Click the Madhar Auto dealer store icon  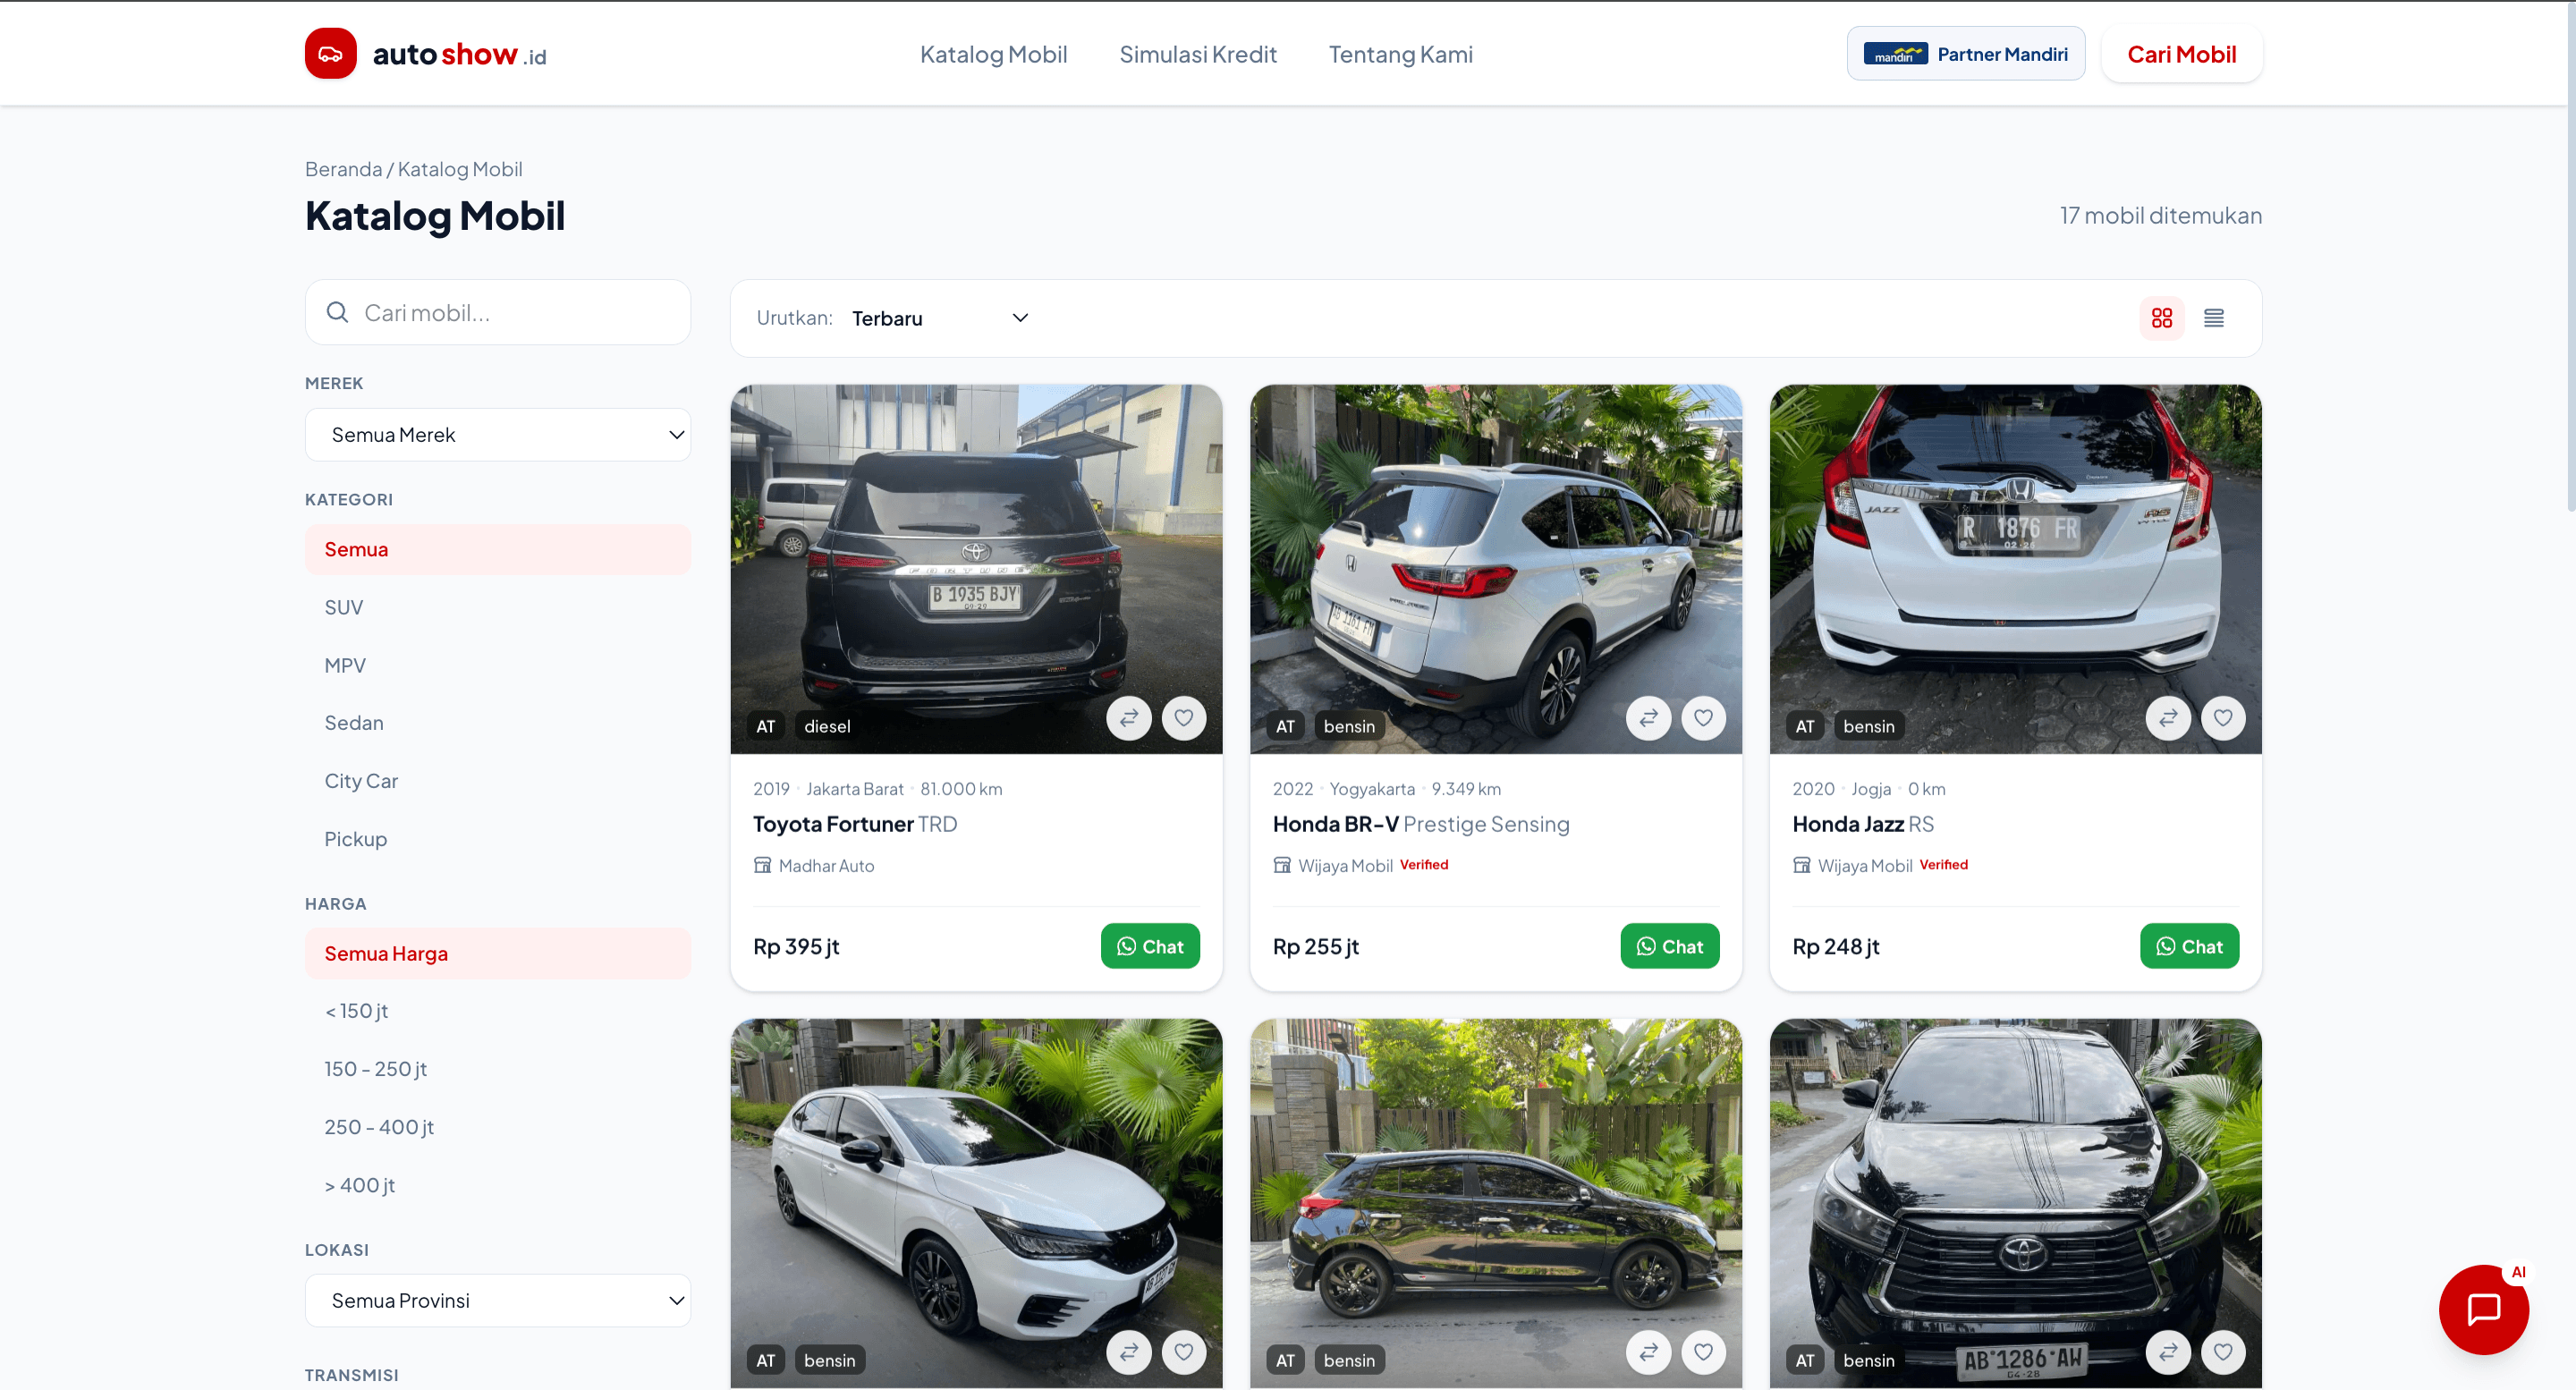pos(762,865)
